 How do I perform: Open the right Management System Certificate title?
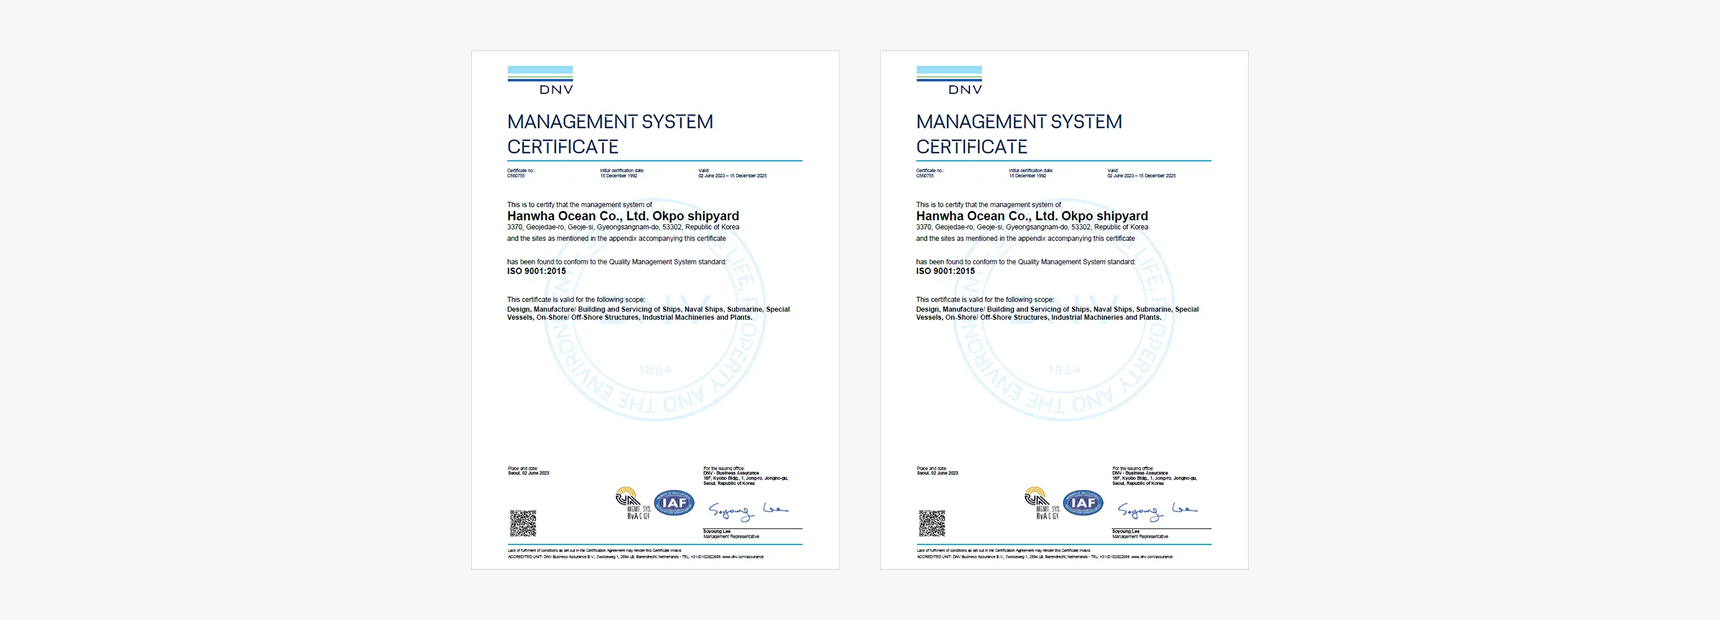click(x=1019, y=134)
